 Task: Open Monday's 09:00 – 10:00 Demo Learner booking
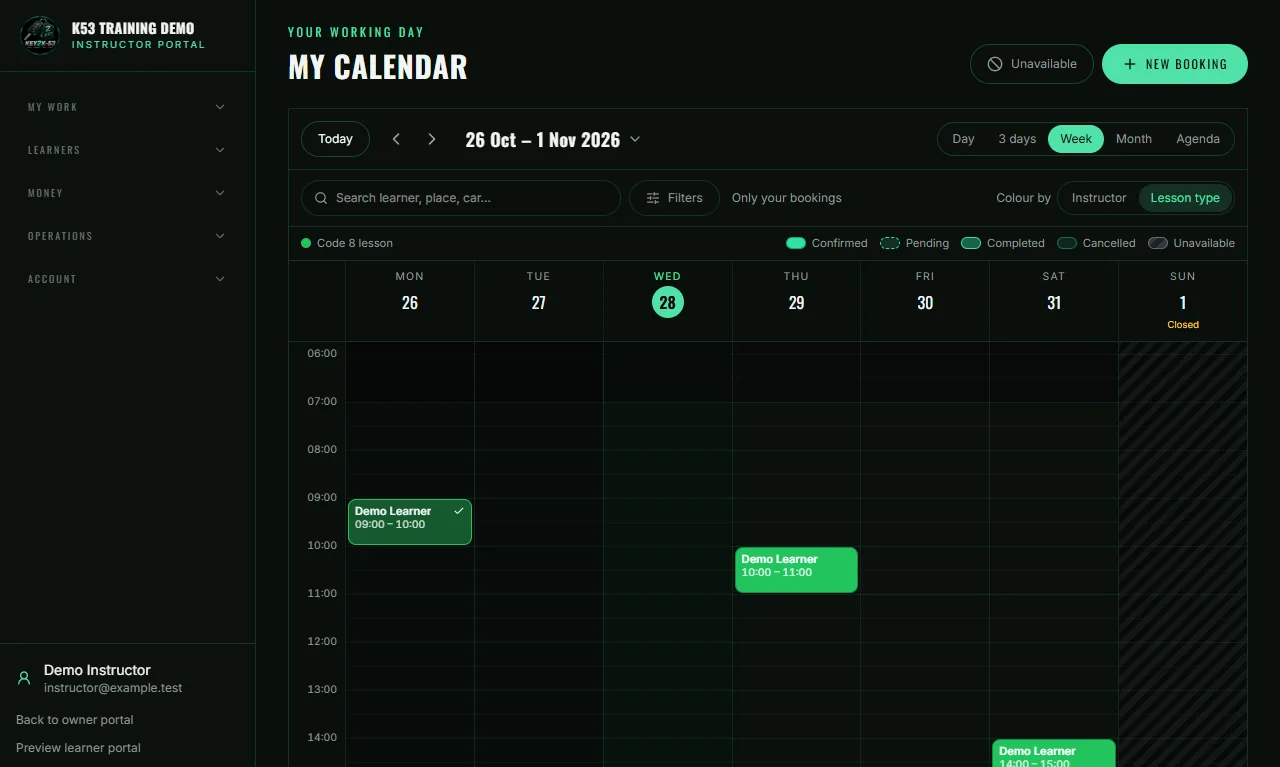tap(410, 522)
